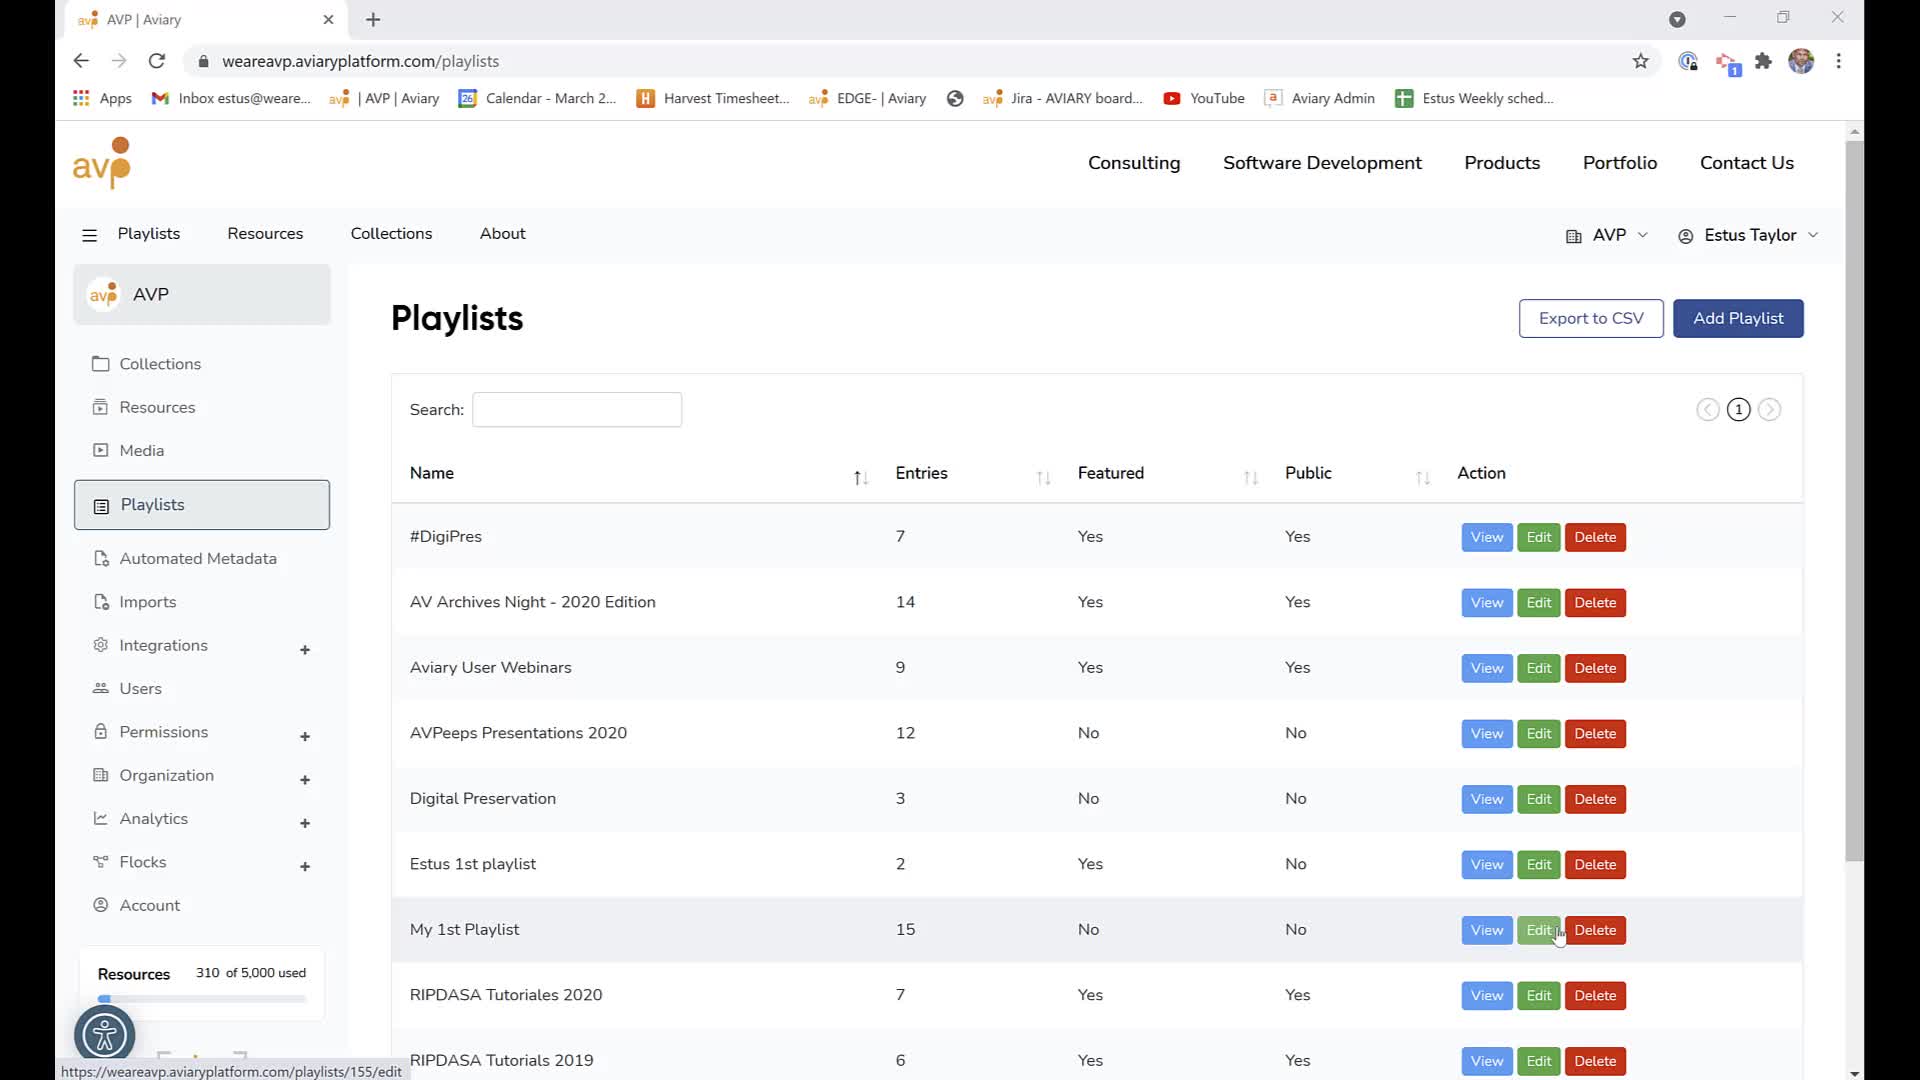Screen dimensions: 1920x1080
Task: Open the Calendar bookmark
Action: [x=537, y=98]
